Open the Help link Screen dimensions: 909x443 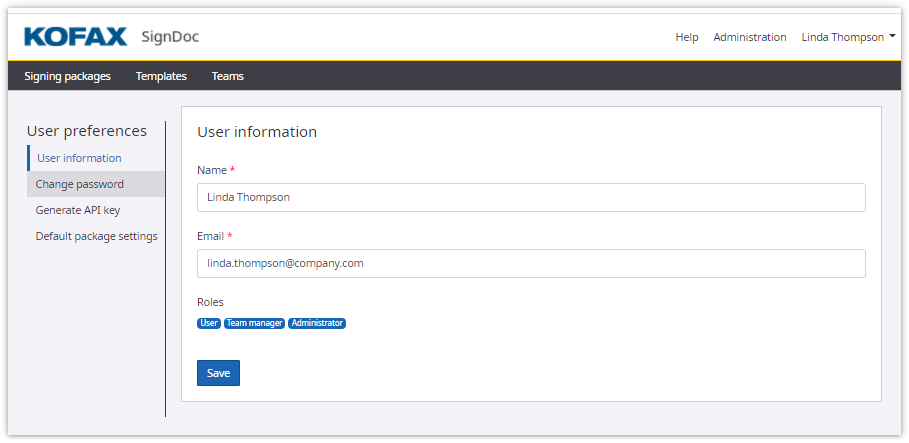[x=687, y=37]
